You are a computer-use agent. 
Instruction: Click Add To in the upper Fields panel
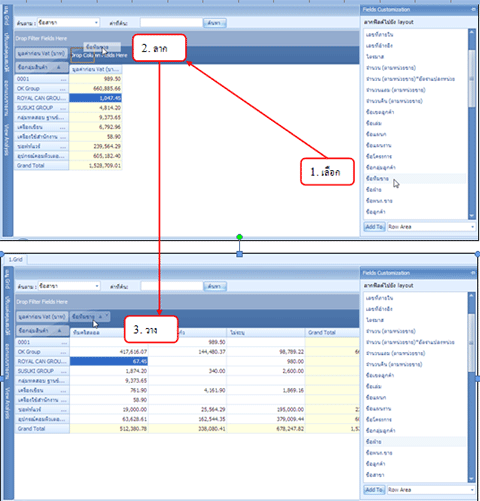375,227
